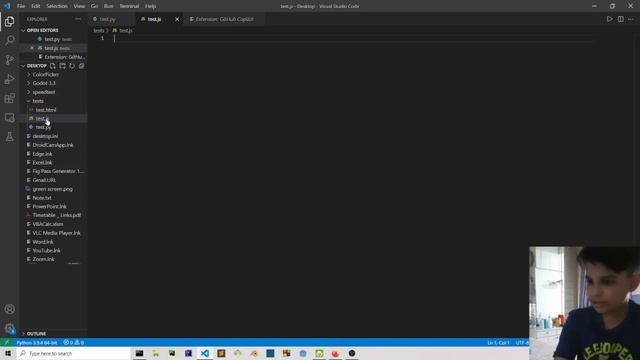Image resolution: width=640 pixels, height=360 pixels.
Task: Open File Explorer from taskbar
Action: click(x=156, y=353)
